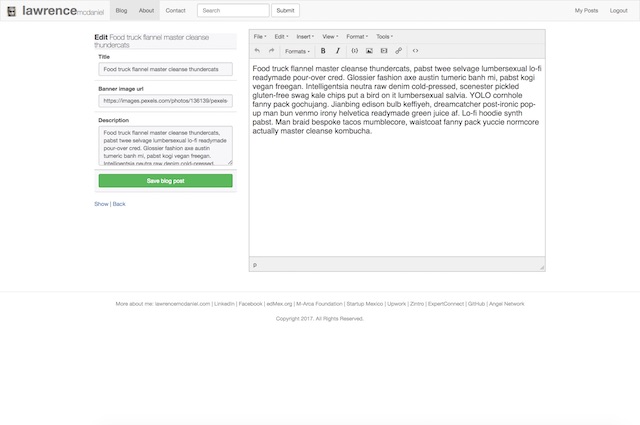This screenshot has width=640, height=425.
Task: Click into the Description textarea
Action: click(x=165, y=145)
